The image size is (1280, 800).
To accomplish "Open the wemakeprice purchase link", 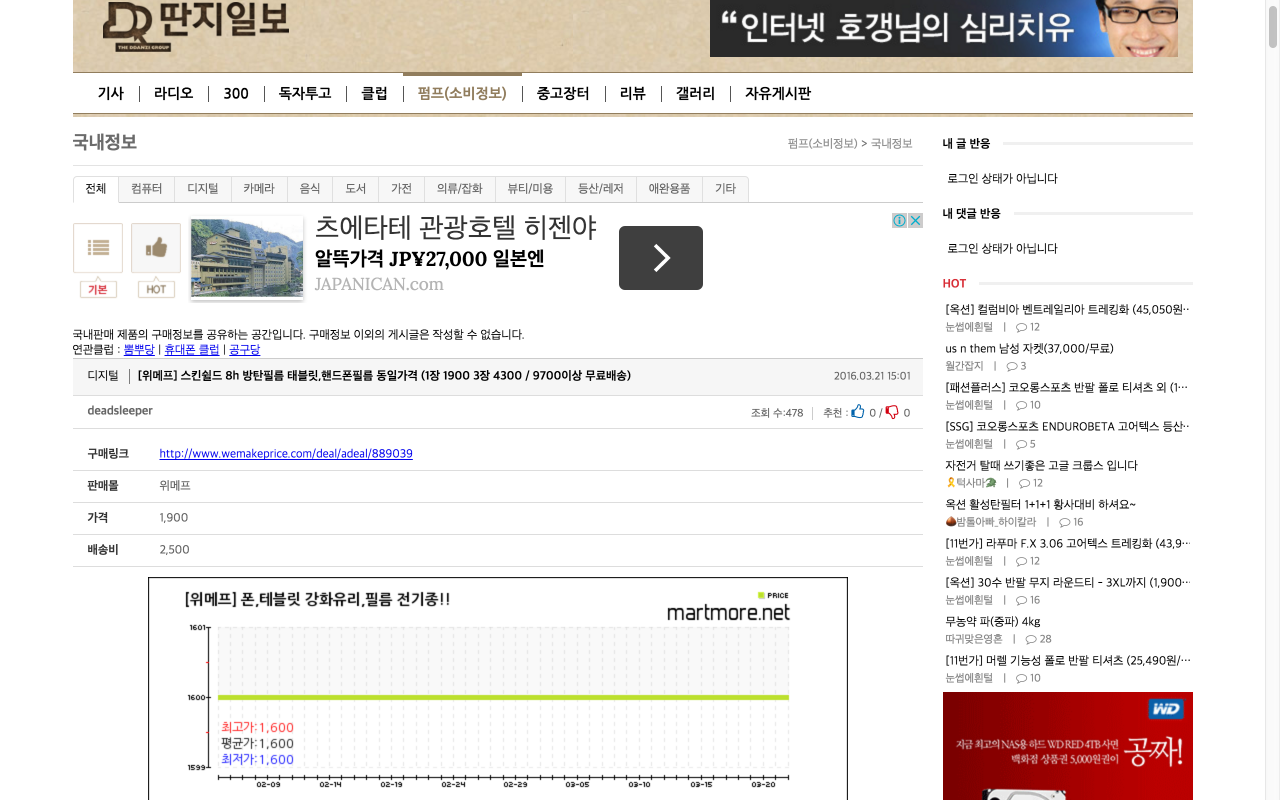I will click(x=286, y=453).
